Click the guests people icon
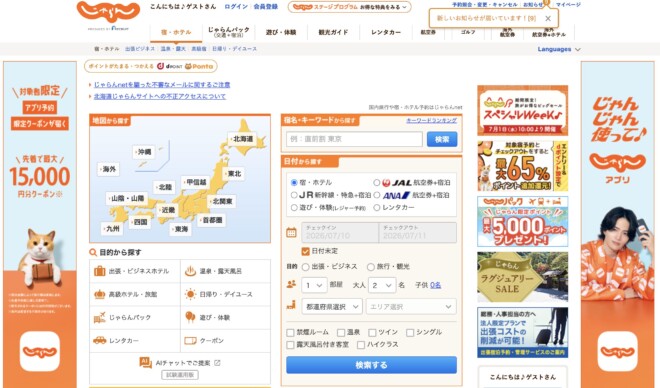Image resolution: width=660 pixels, height=388 pixels. point(291,284)
